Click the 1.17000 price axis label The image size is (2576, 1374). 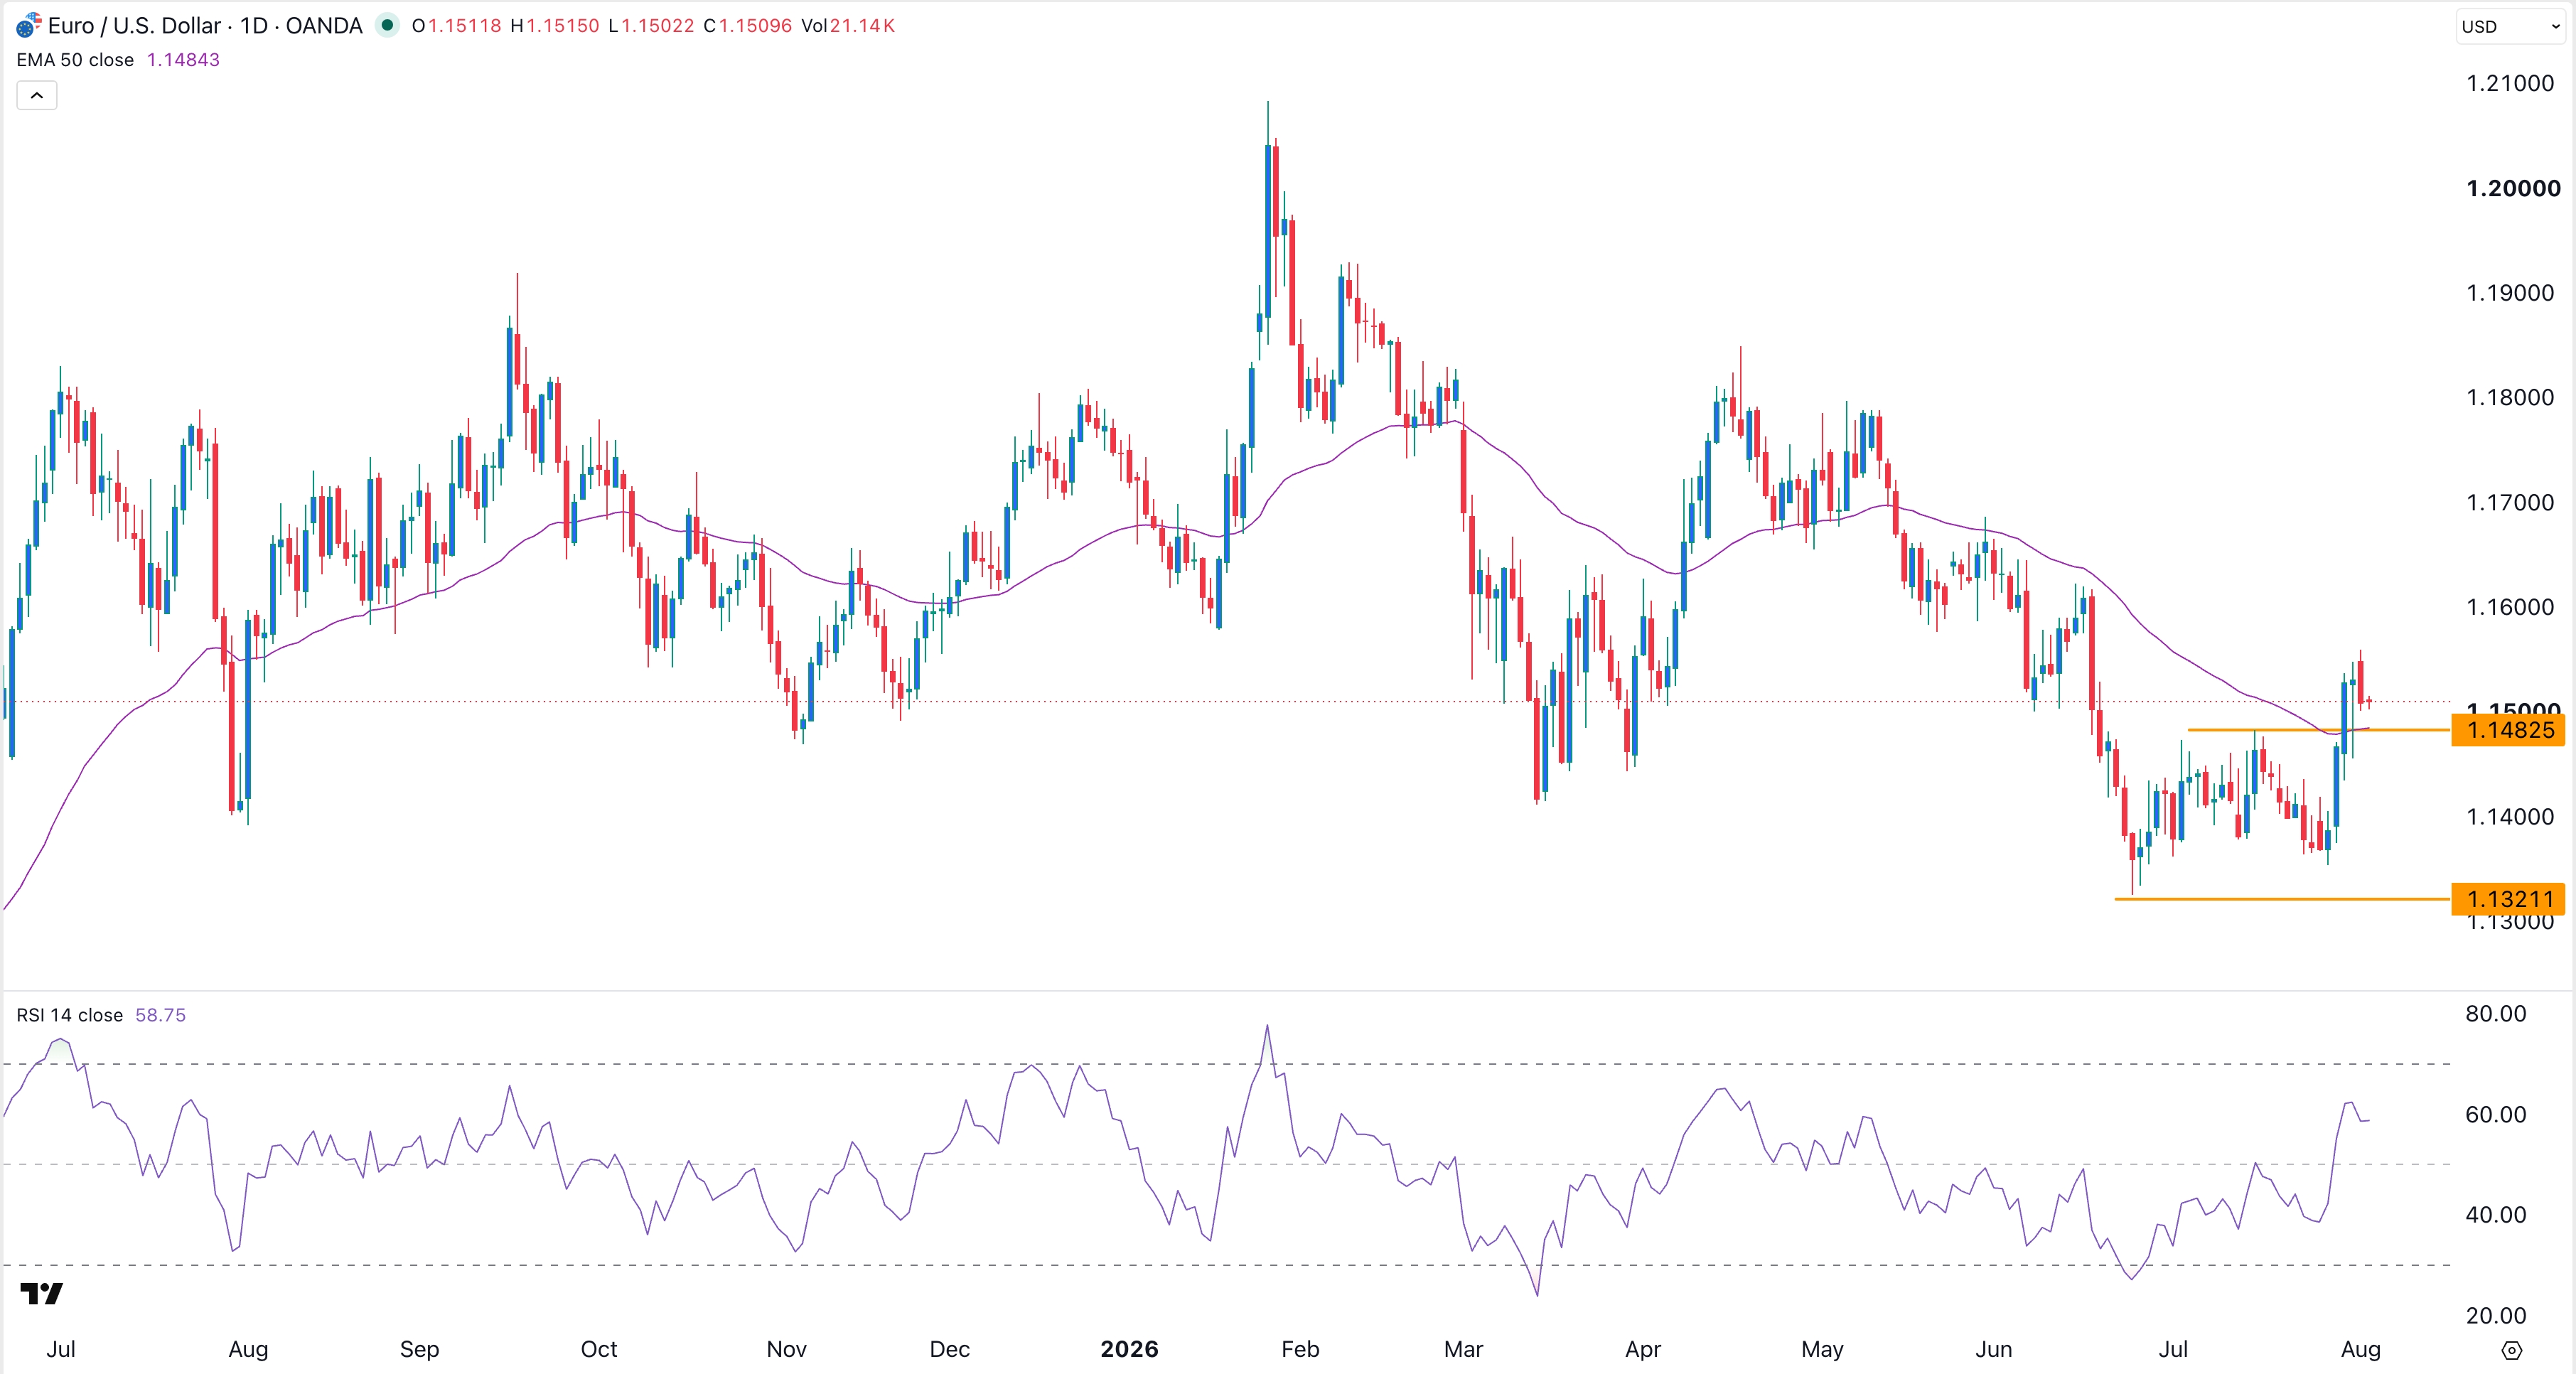pos(2510,503)
